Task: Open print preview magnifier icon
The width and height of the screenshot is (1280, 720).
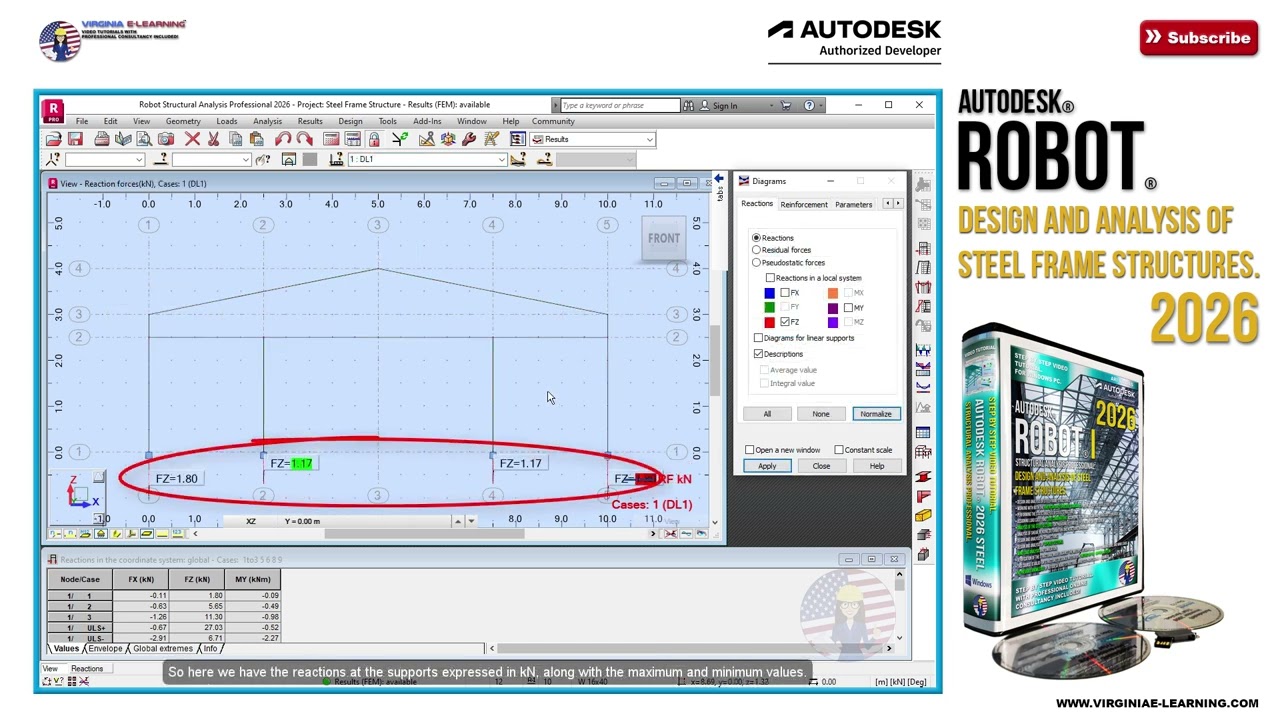Action: point(144,139)
